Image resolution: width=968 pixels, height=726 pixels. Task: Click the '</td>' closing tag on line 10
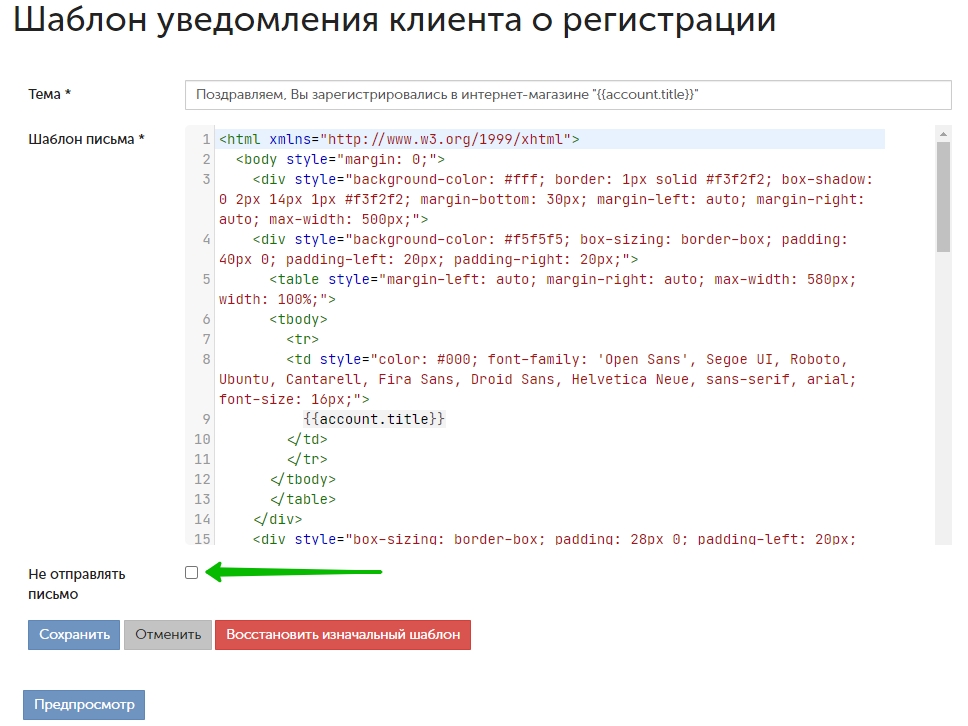pyautogui.click(x=307, y=440)
